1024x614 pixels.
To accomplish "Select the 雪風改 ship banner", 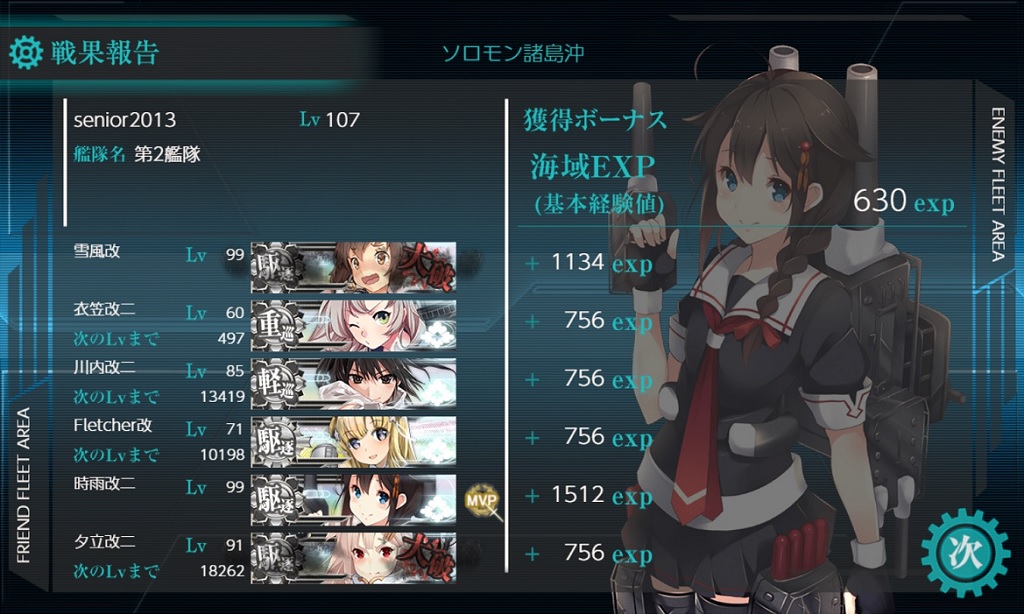I will pyautogui.click(x=353, y=267).
